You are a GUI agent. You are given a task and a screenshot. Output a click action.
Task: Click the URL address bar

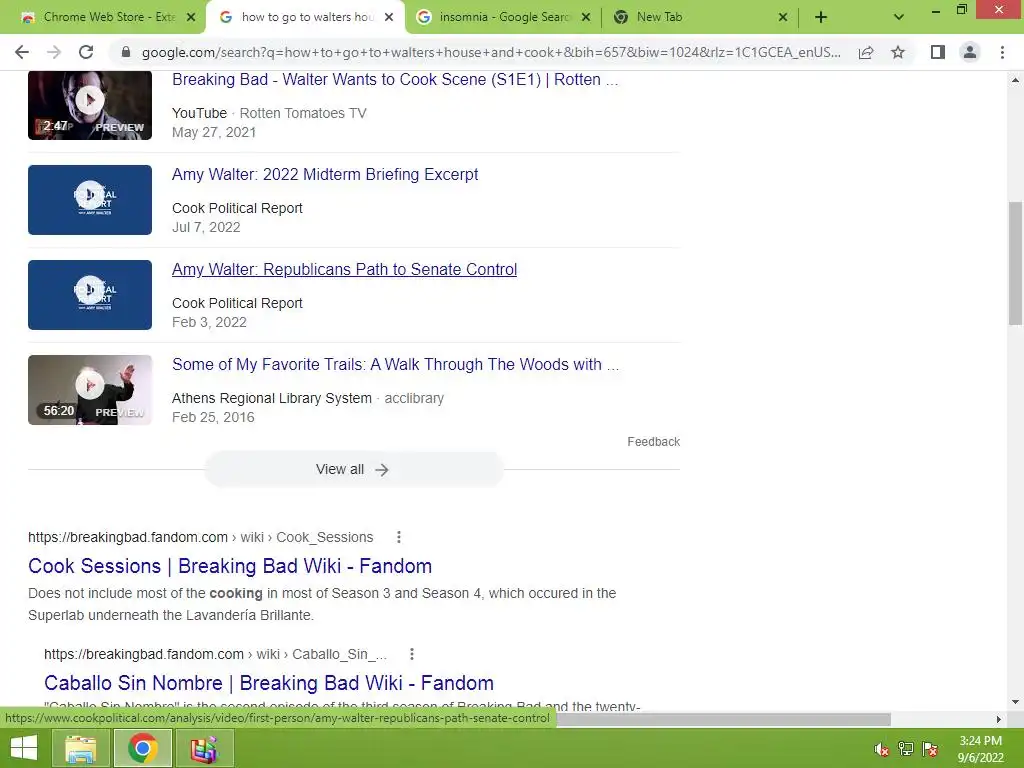click(x=491, y=52)
